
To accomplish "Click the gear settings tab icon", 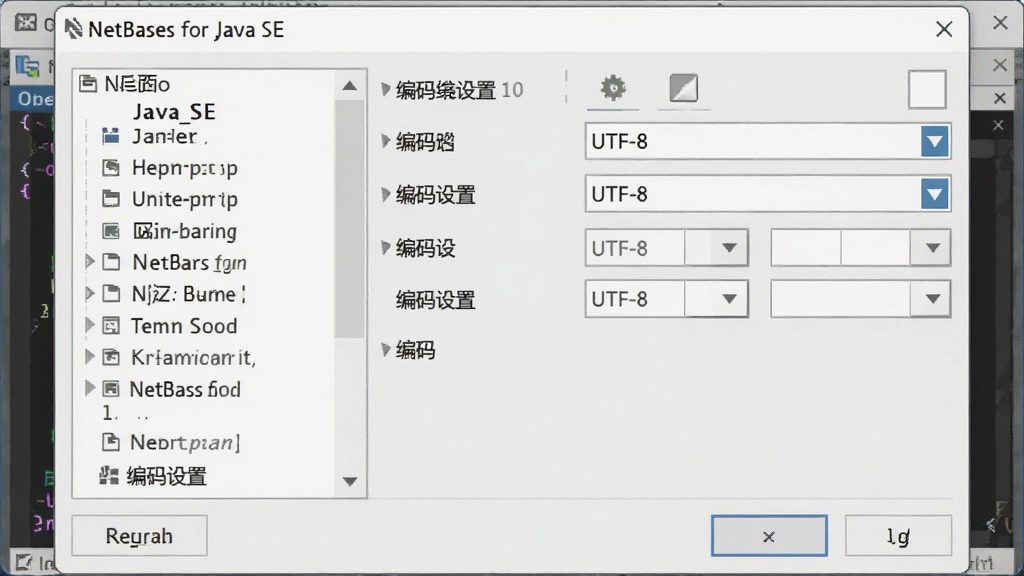I will [613, 88].
